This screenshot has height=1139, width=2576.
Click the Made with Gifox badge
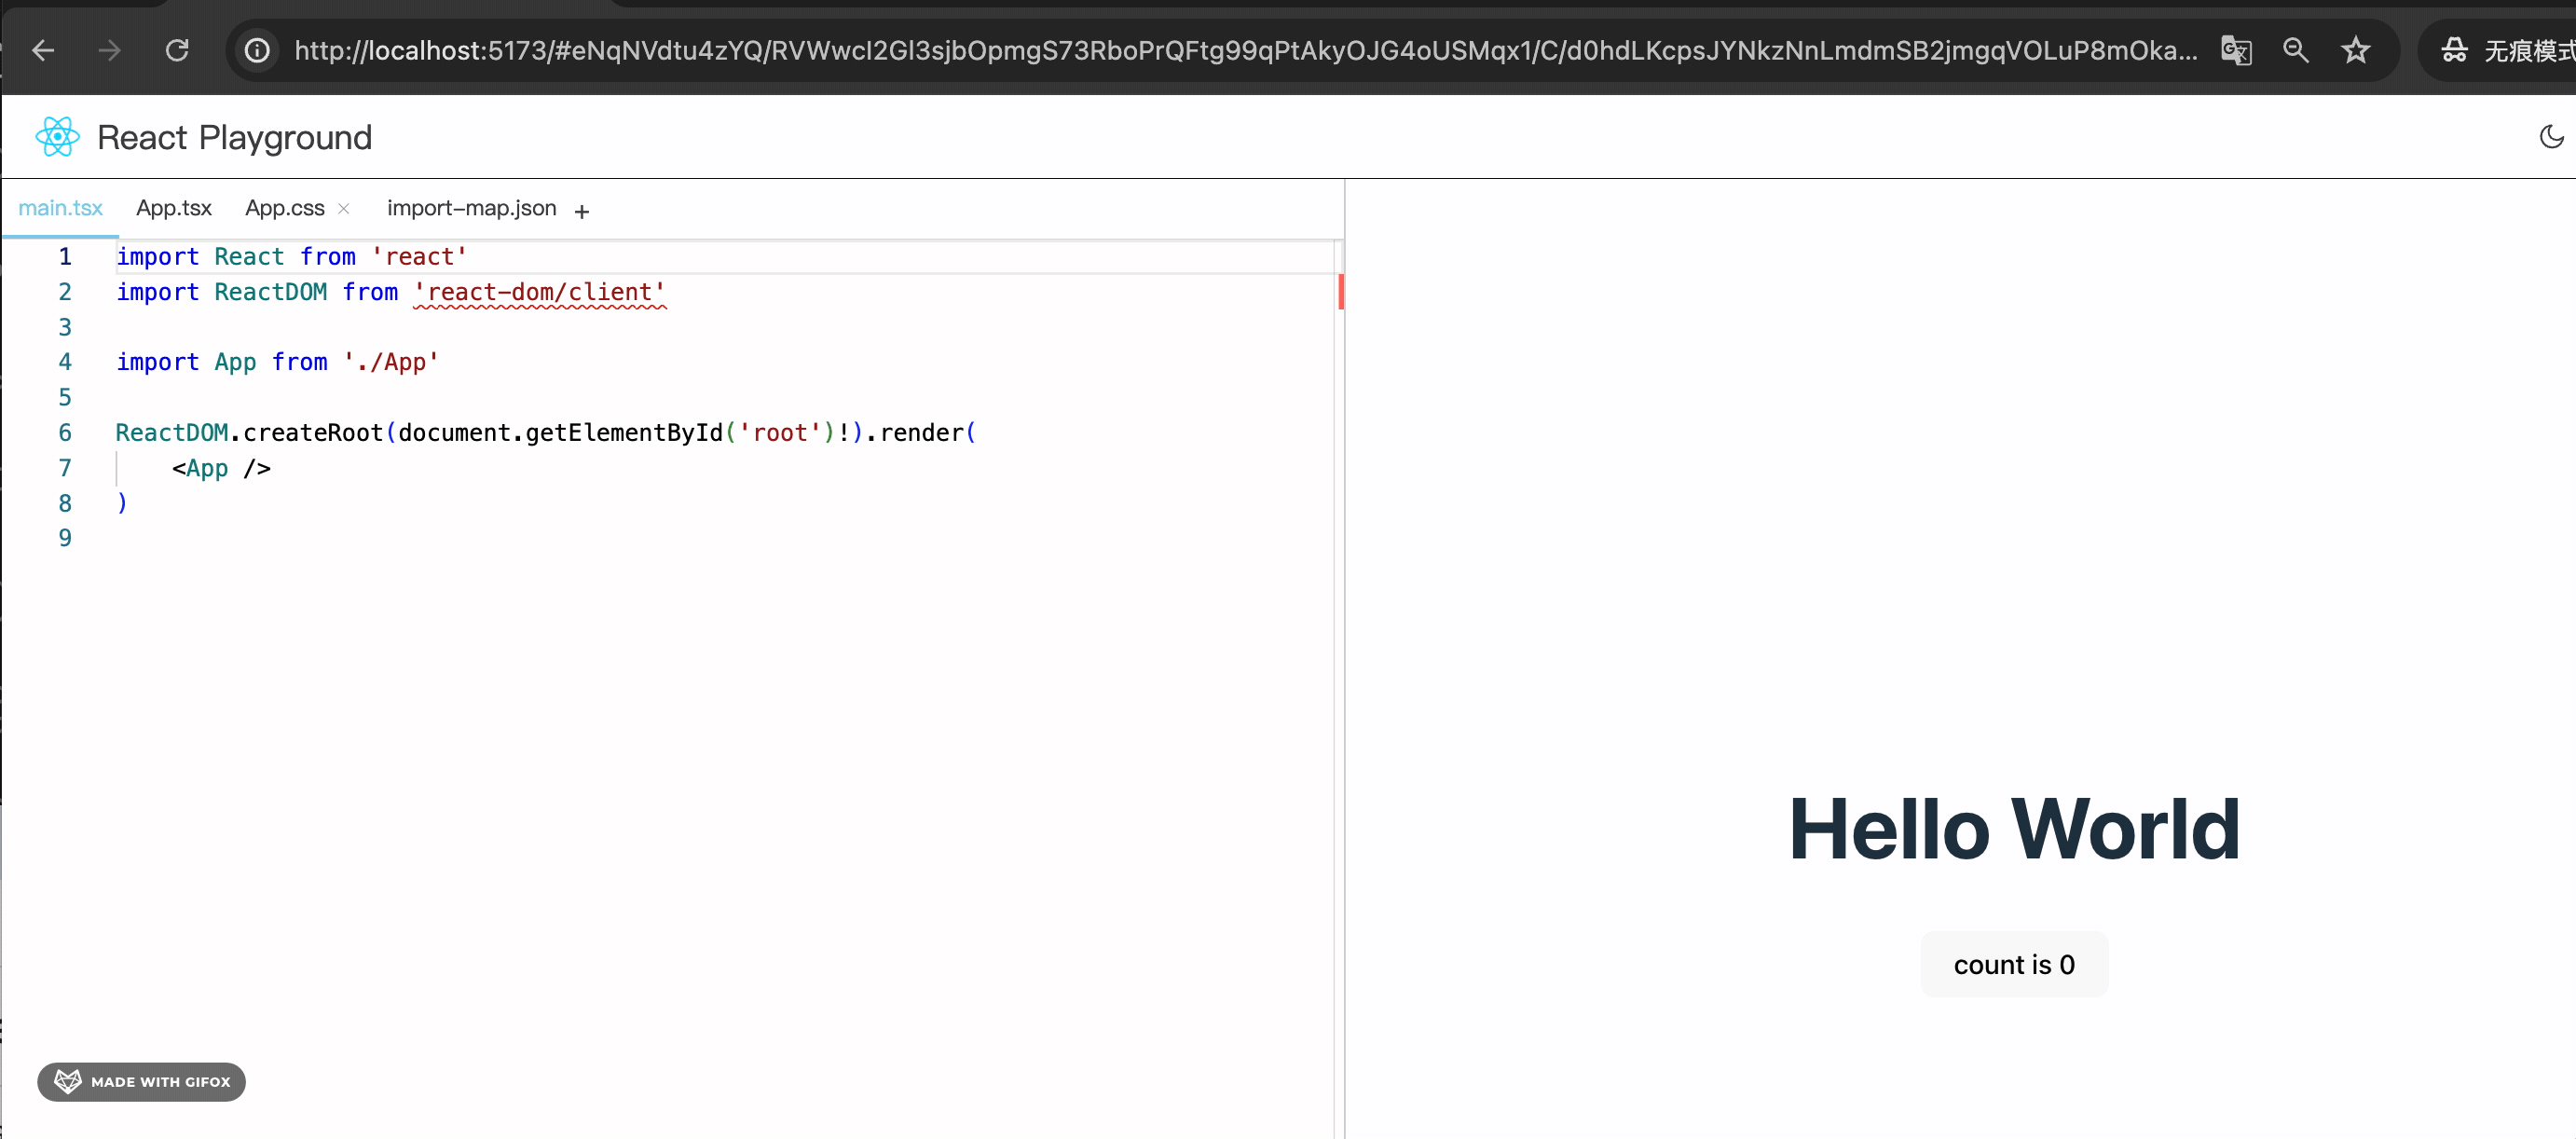point(142,1081)
